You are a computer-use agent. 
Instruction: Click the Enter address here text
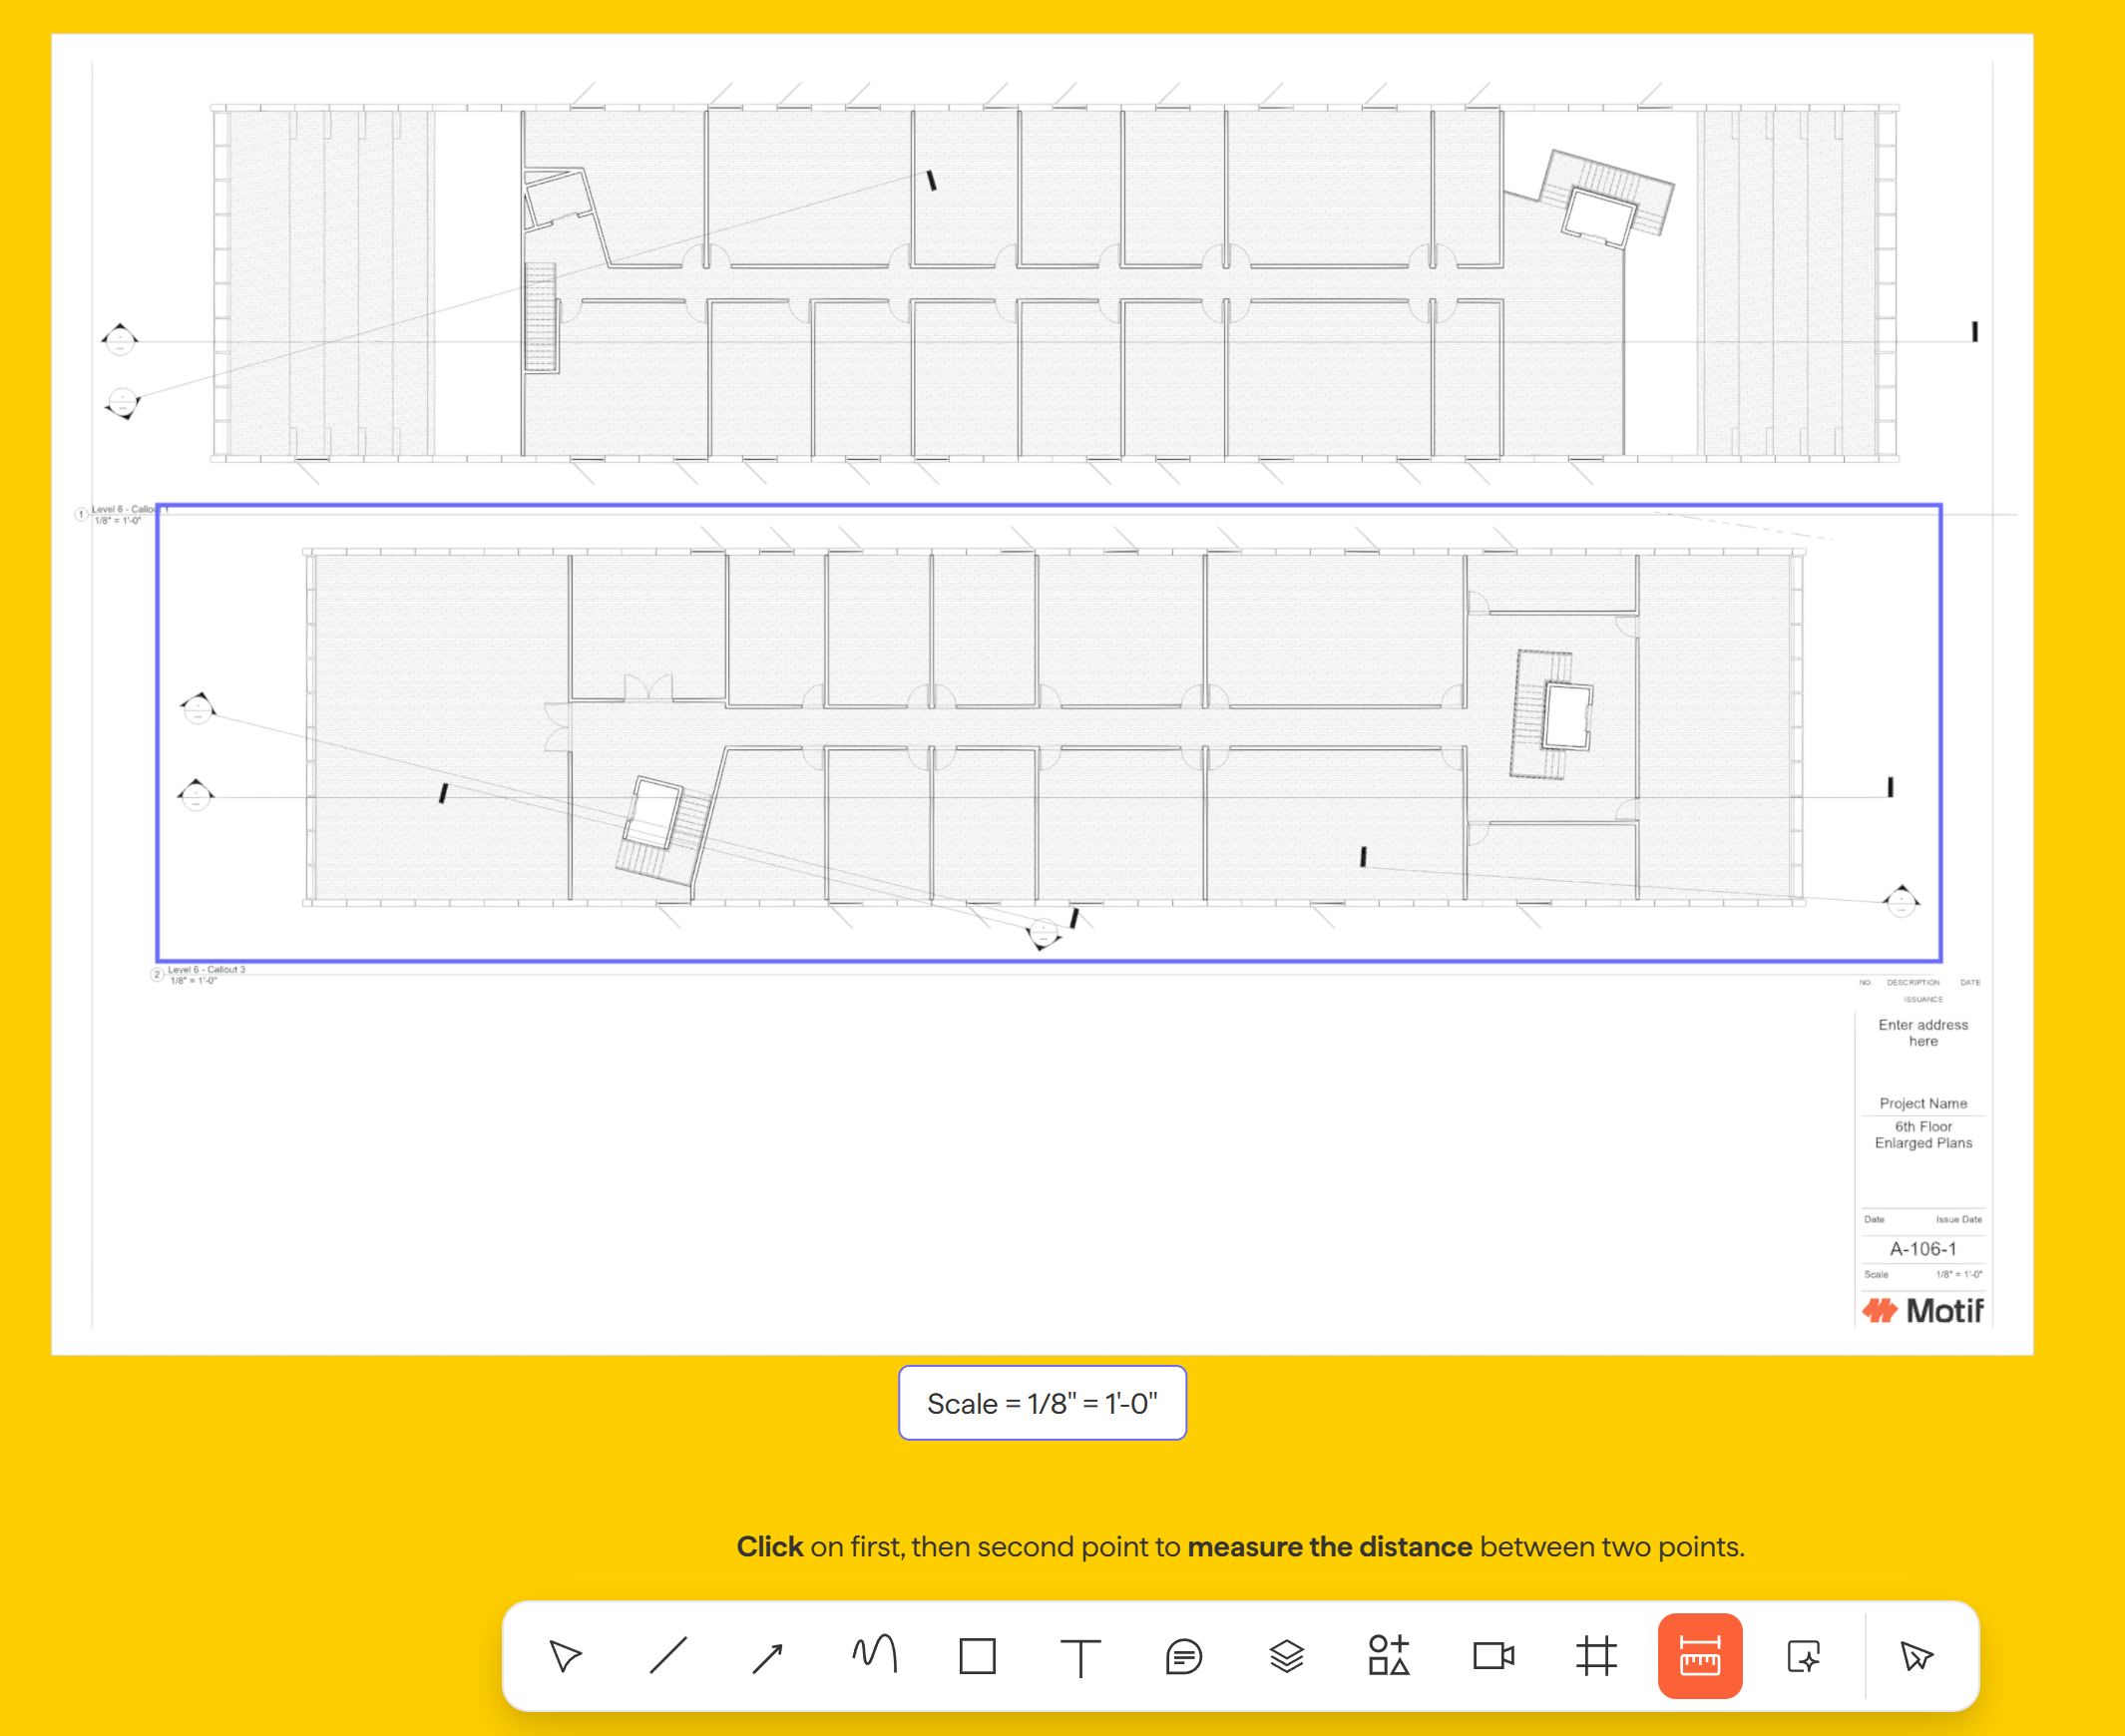click(x=1923, y=1033)
